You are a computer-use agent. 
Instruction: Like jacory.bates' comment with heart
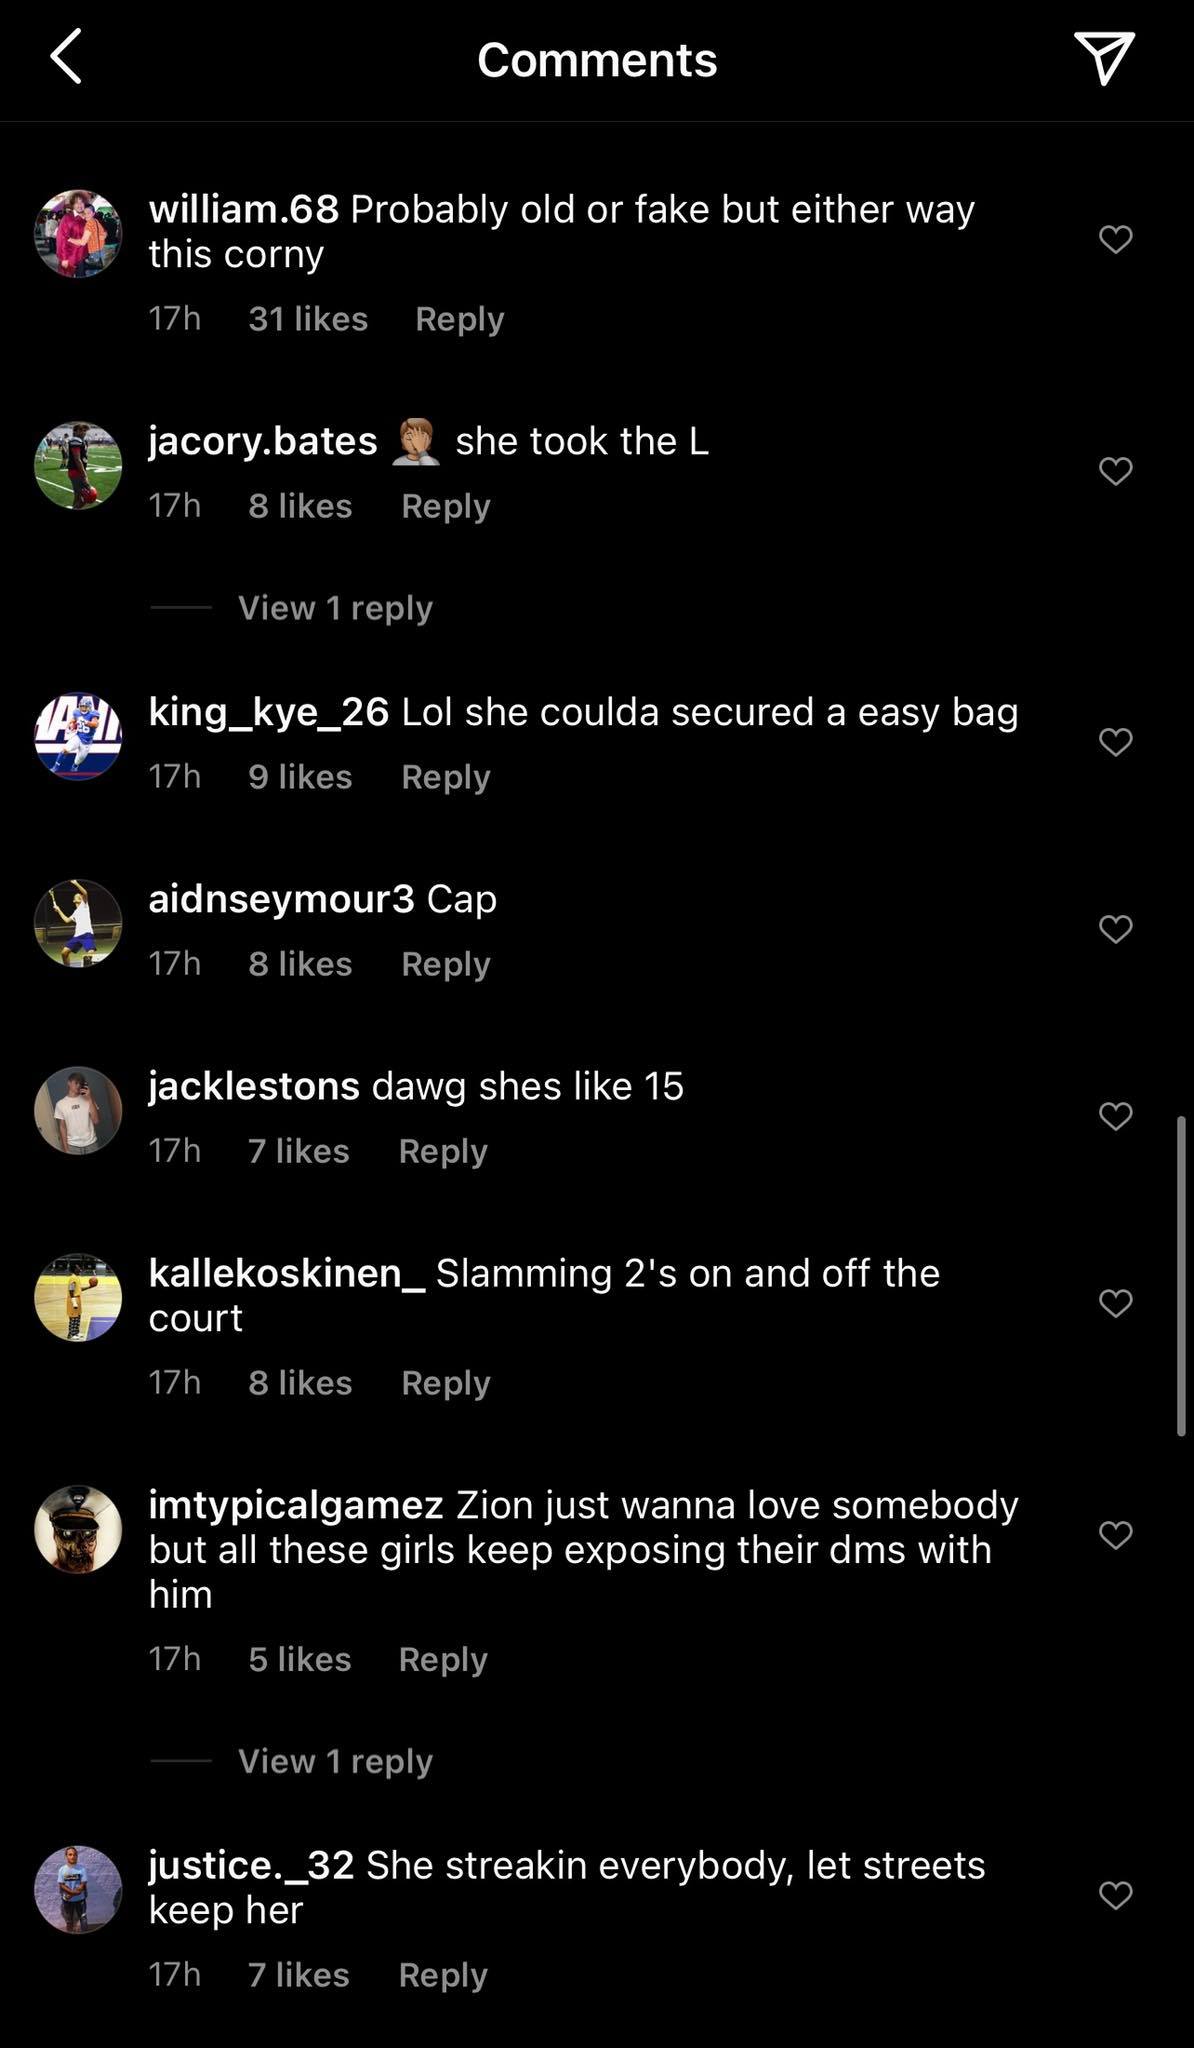(x=1115, y=471)
